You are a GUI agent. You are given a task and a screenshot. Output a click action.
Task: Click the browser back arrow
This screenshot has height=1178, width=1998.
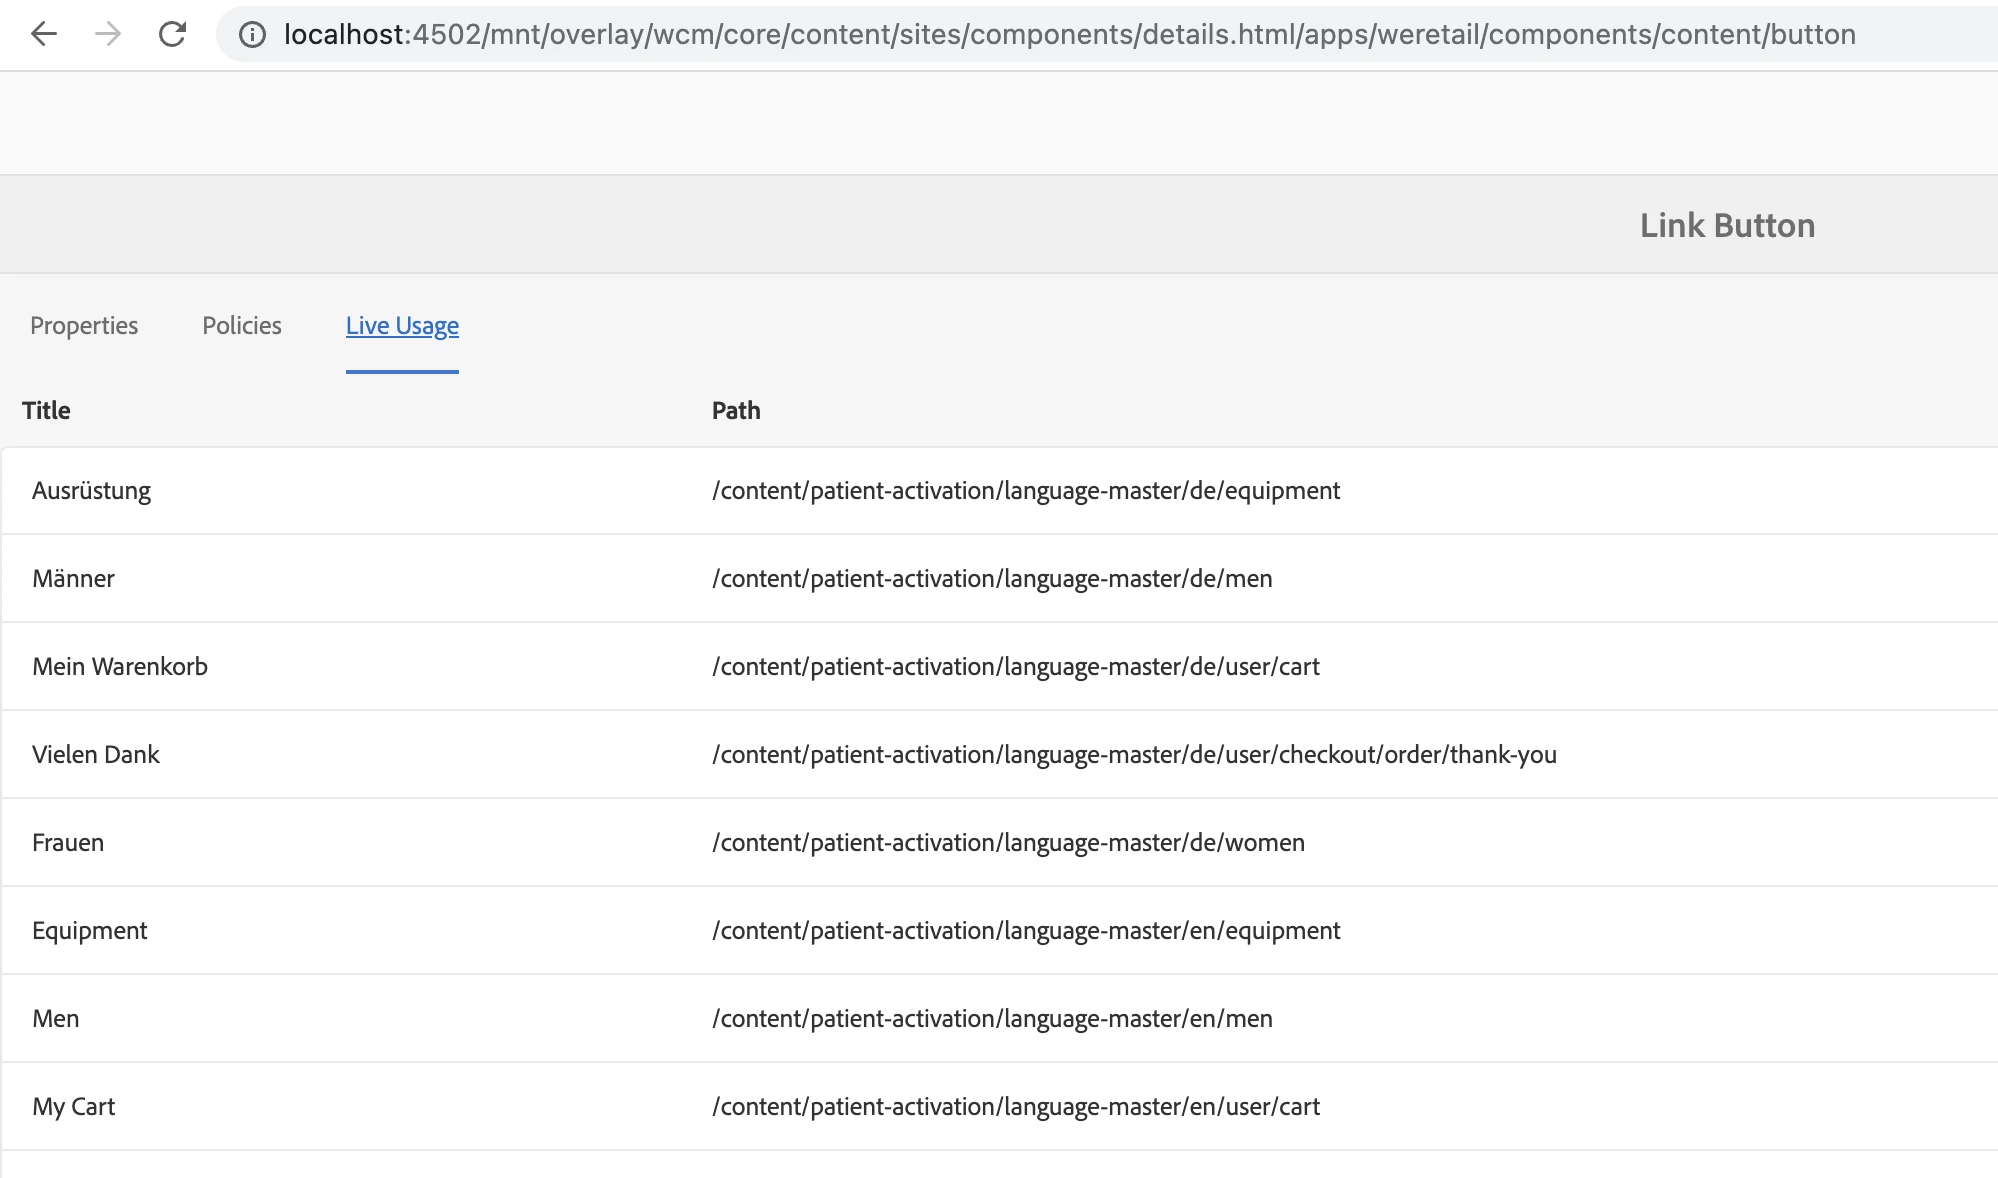point(44,34)
